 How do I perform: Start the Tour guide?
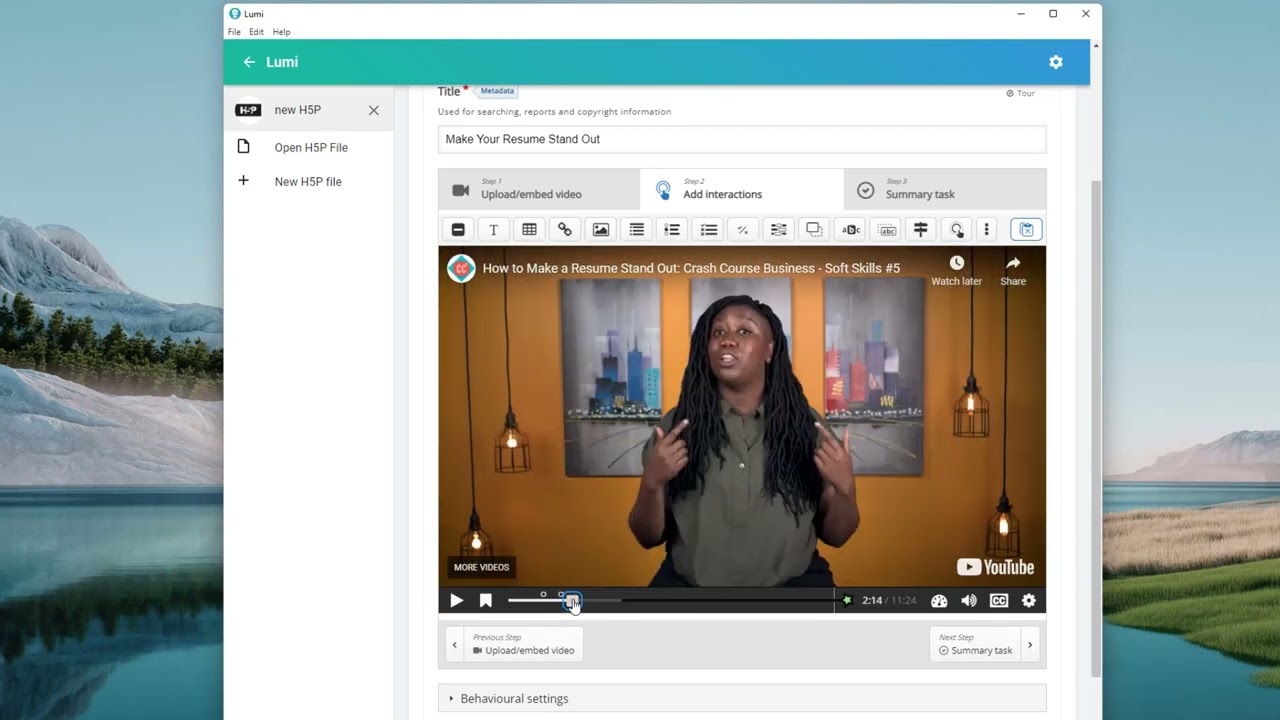click(x=1021, y=93)
